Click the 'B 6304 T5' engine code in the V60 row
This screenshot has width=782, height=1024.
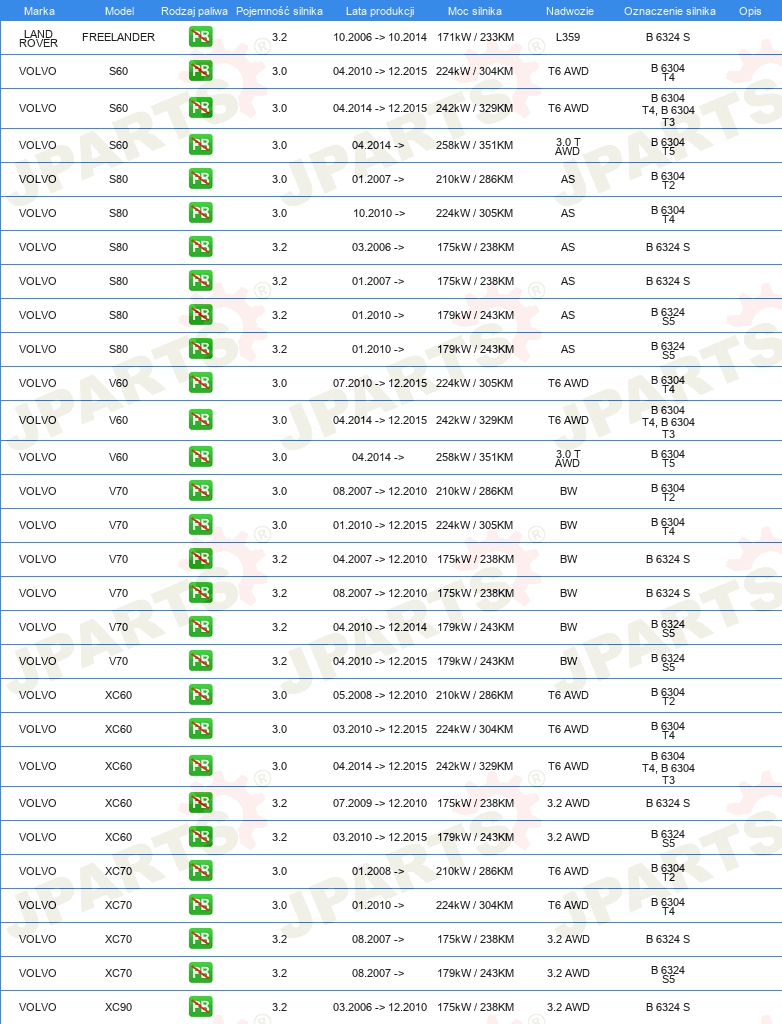(x=668, y=458)
